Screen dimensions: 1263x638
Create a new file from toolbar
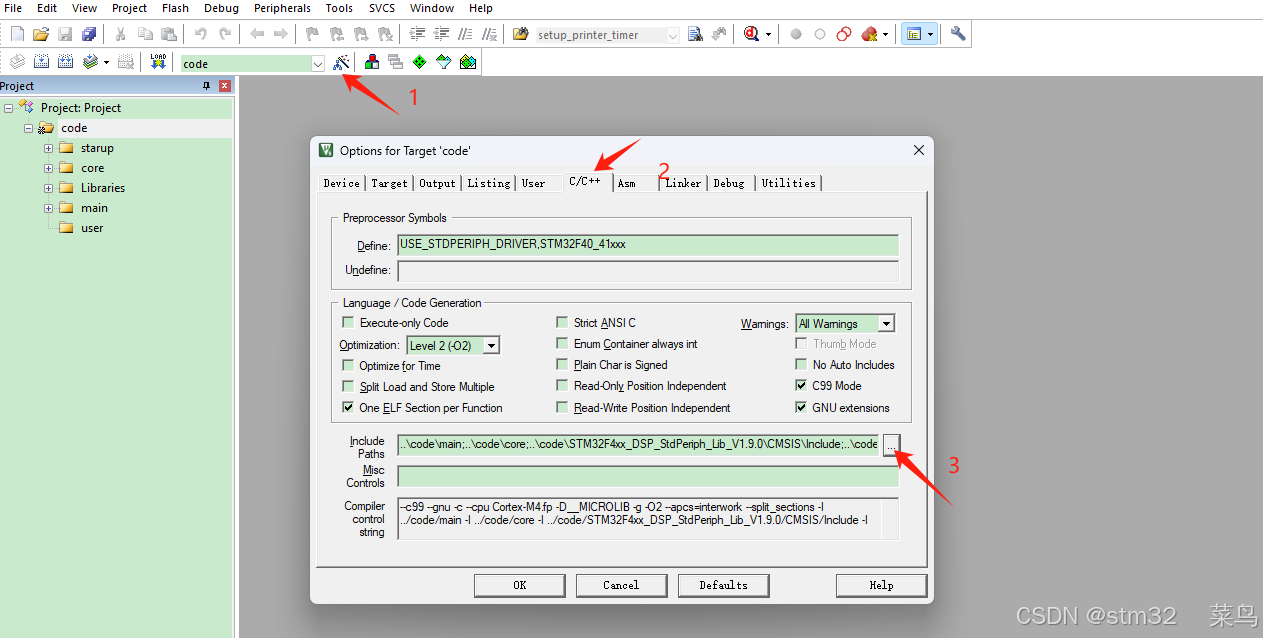(x=17, y=34)
